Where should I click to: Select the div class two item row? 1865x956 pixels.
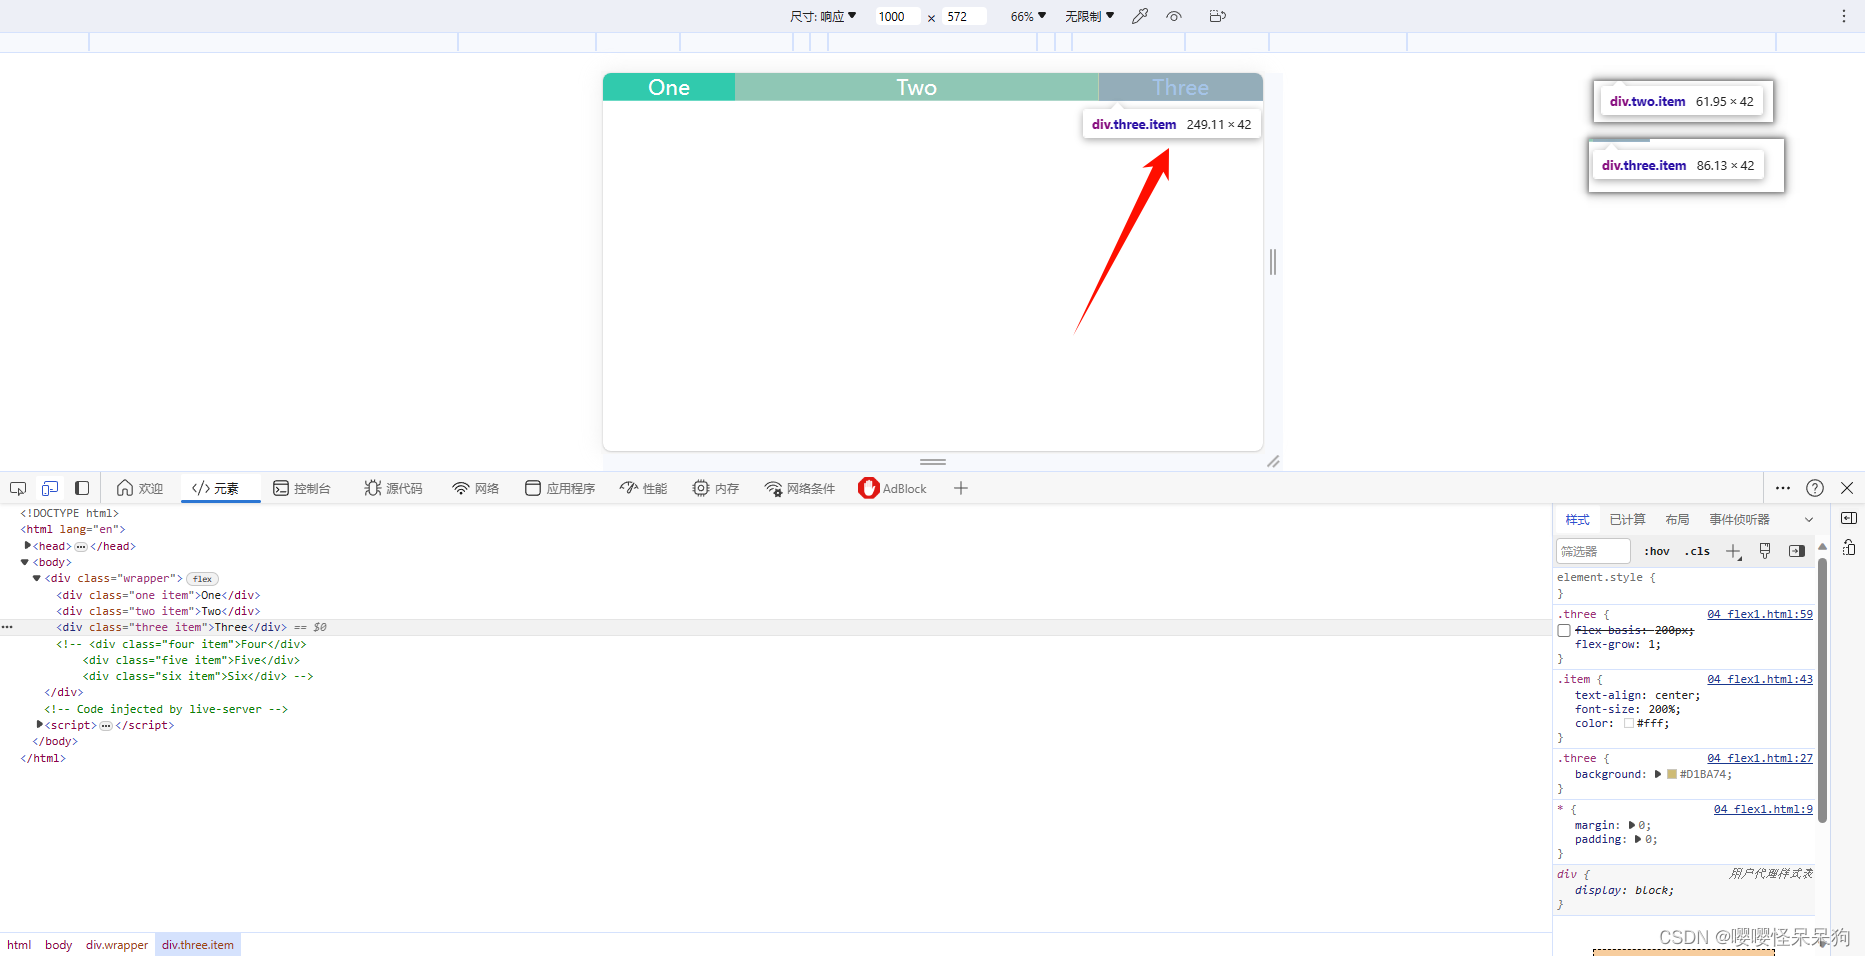coord(158,611)
